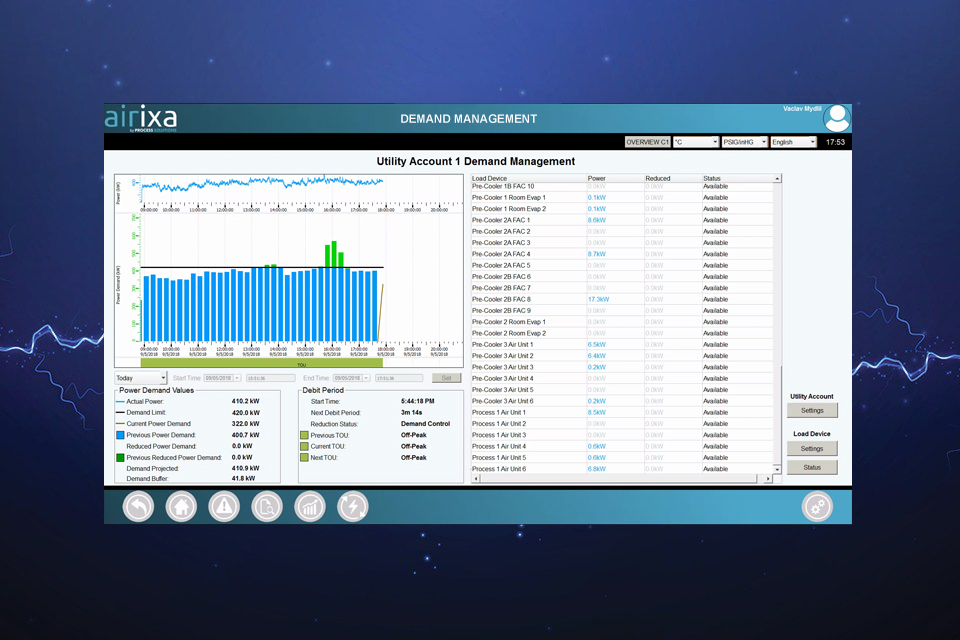Click the airixa logo
Screen dimensions: 960x640
pos(141,118)
